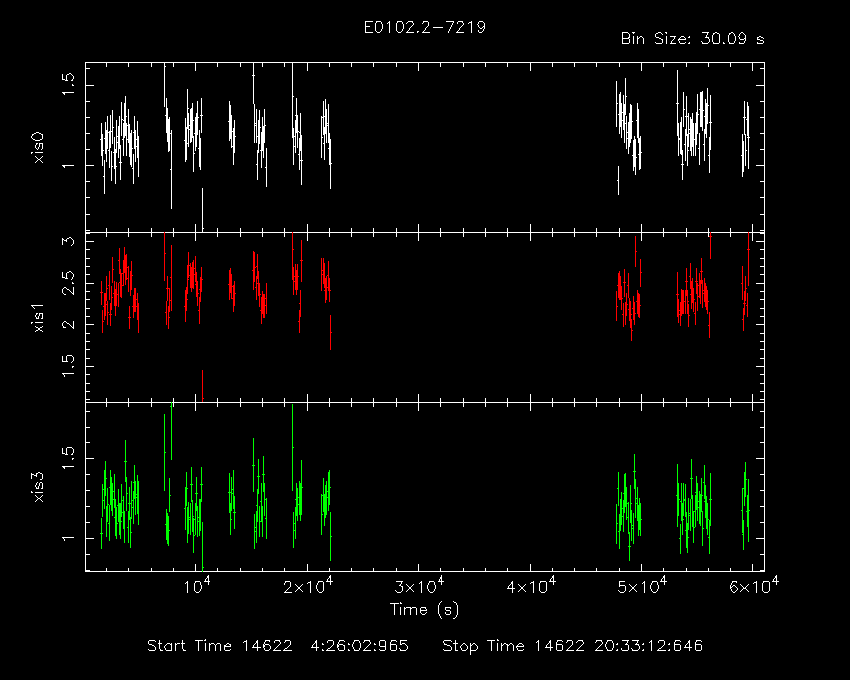Click the 2 tick label in xis1 panel
Image resolution: width=850 pixels, height=680 pixels.
click(68, 325)
